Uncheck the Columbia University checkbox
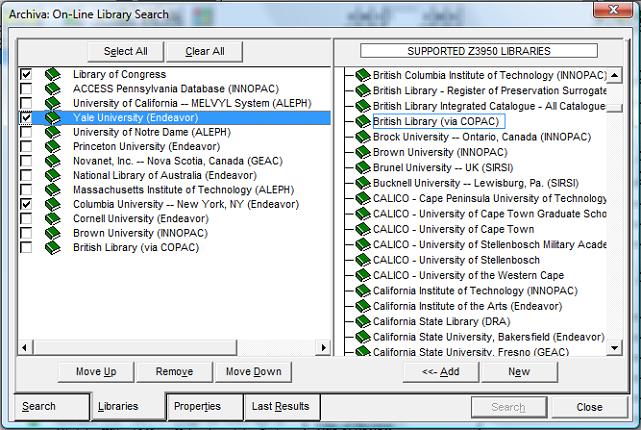This screenshot has height=430, width=641. point(26,204)
